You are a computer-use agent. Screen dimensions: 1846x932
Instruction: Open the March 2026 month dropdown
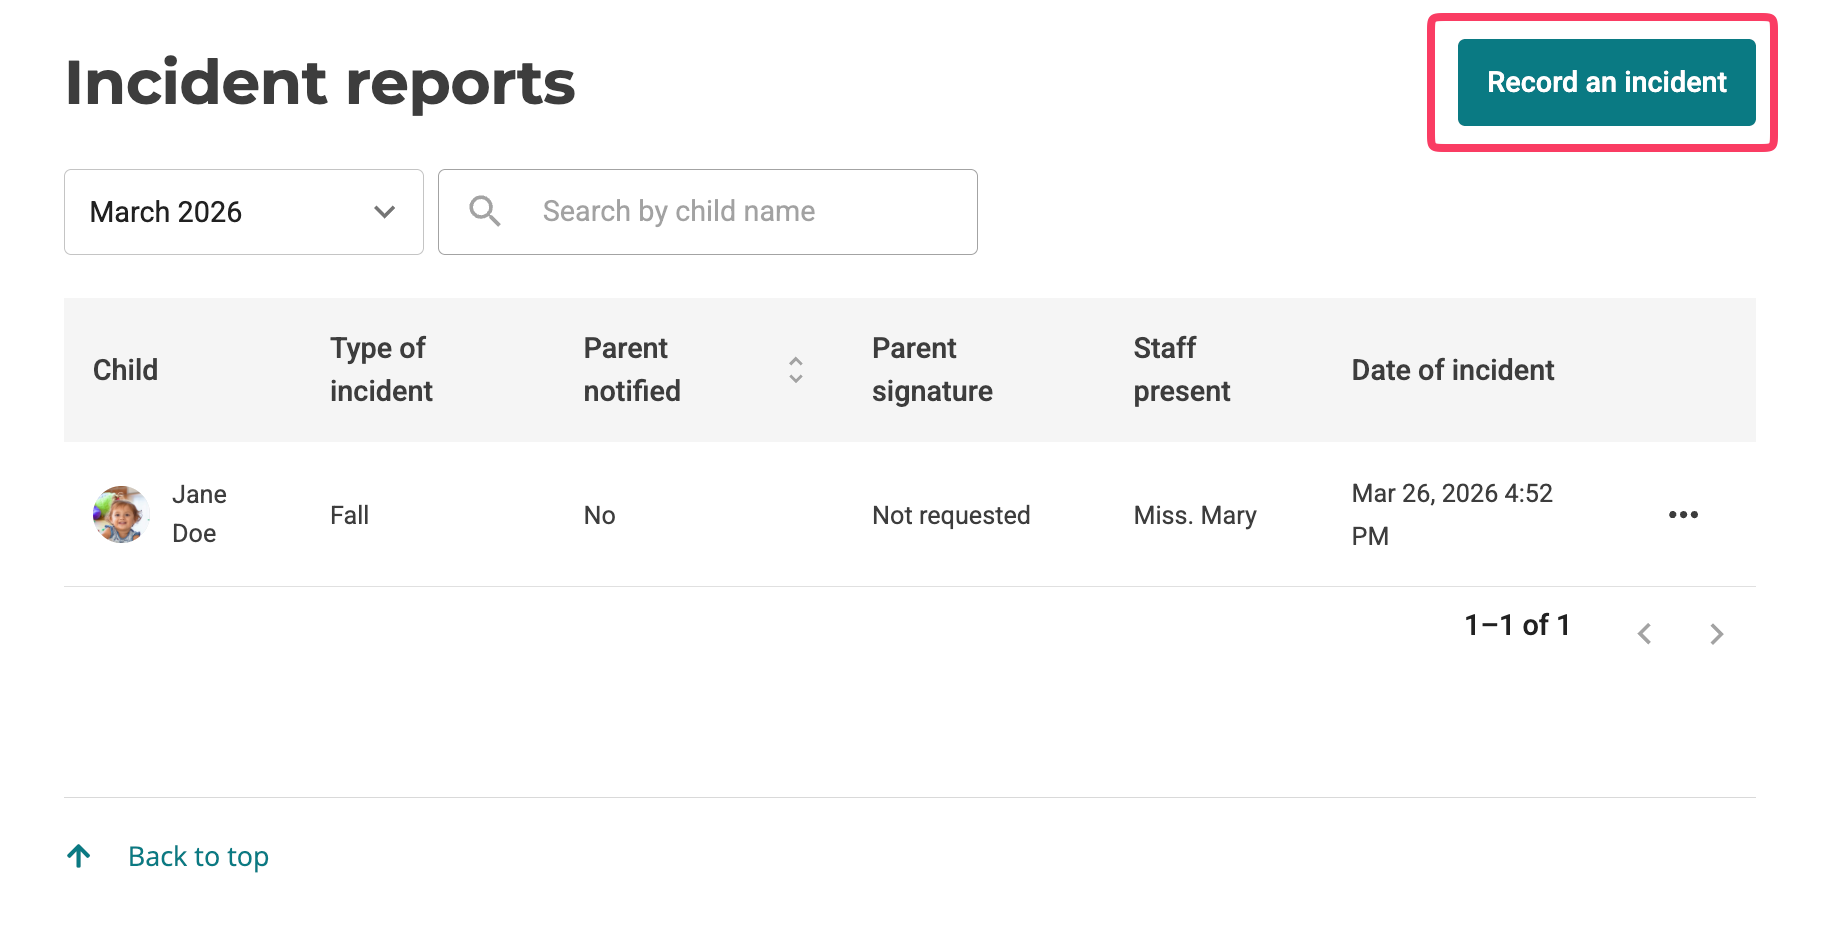[244, 212]
